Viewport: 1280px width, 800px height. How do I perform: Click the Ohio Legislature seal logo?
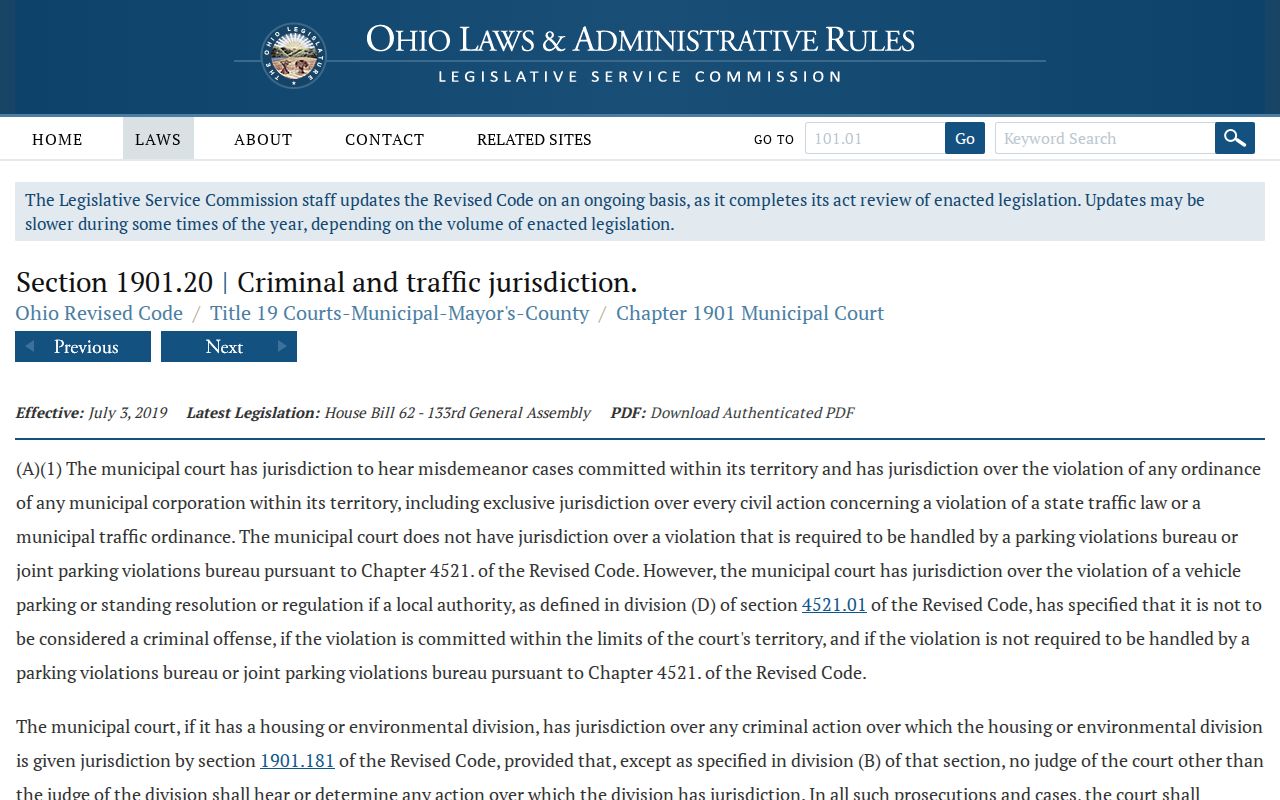tap(294, 56)
